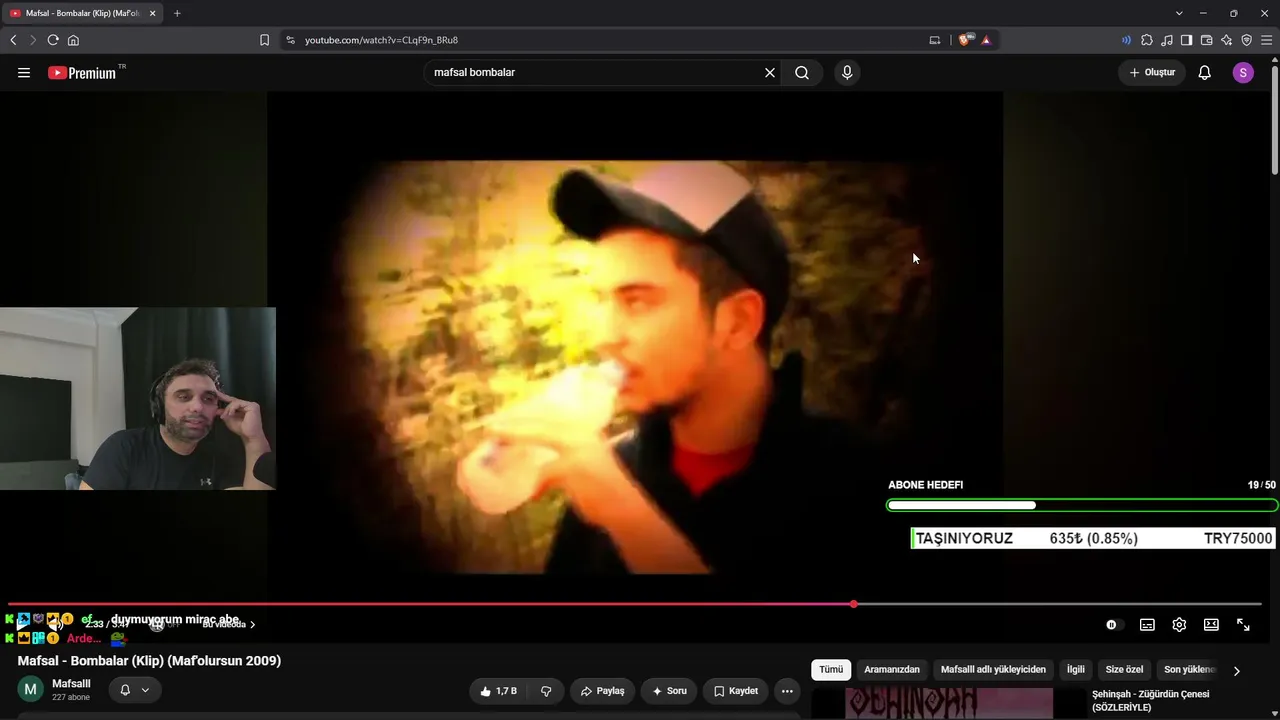
Task: Click the video progress scrubber handle
Action: pos(853,604)
